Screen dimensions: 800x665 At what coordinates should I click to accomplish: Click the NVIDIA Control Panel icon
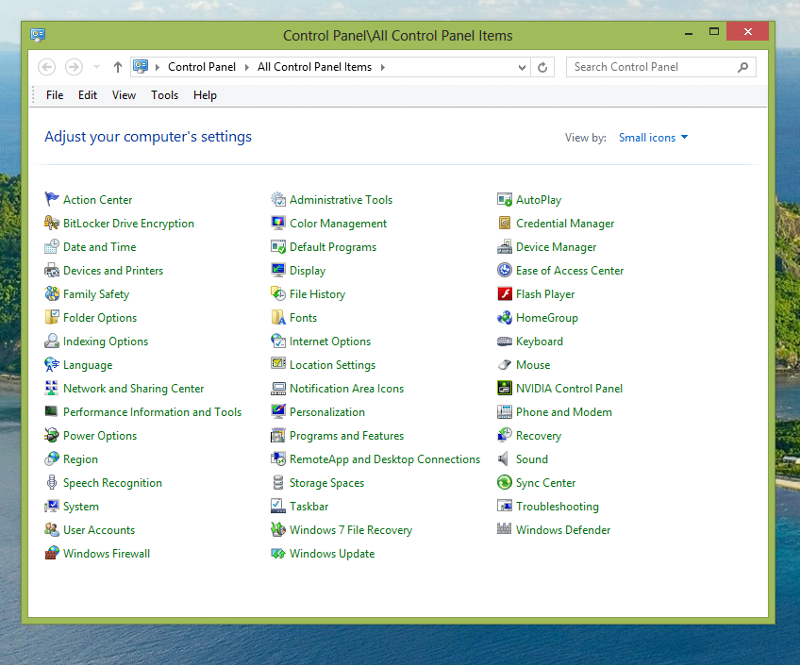[504, 388]
